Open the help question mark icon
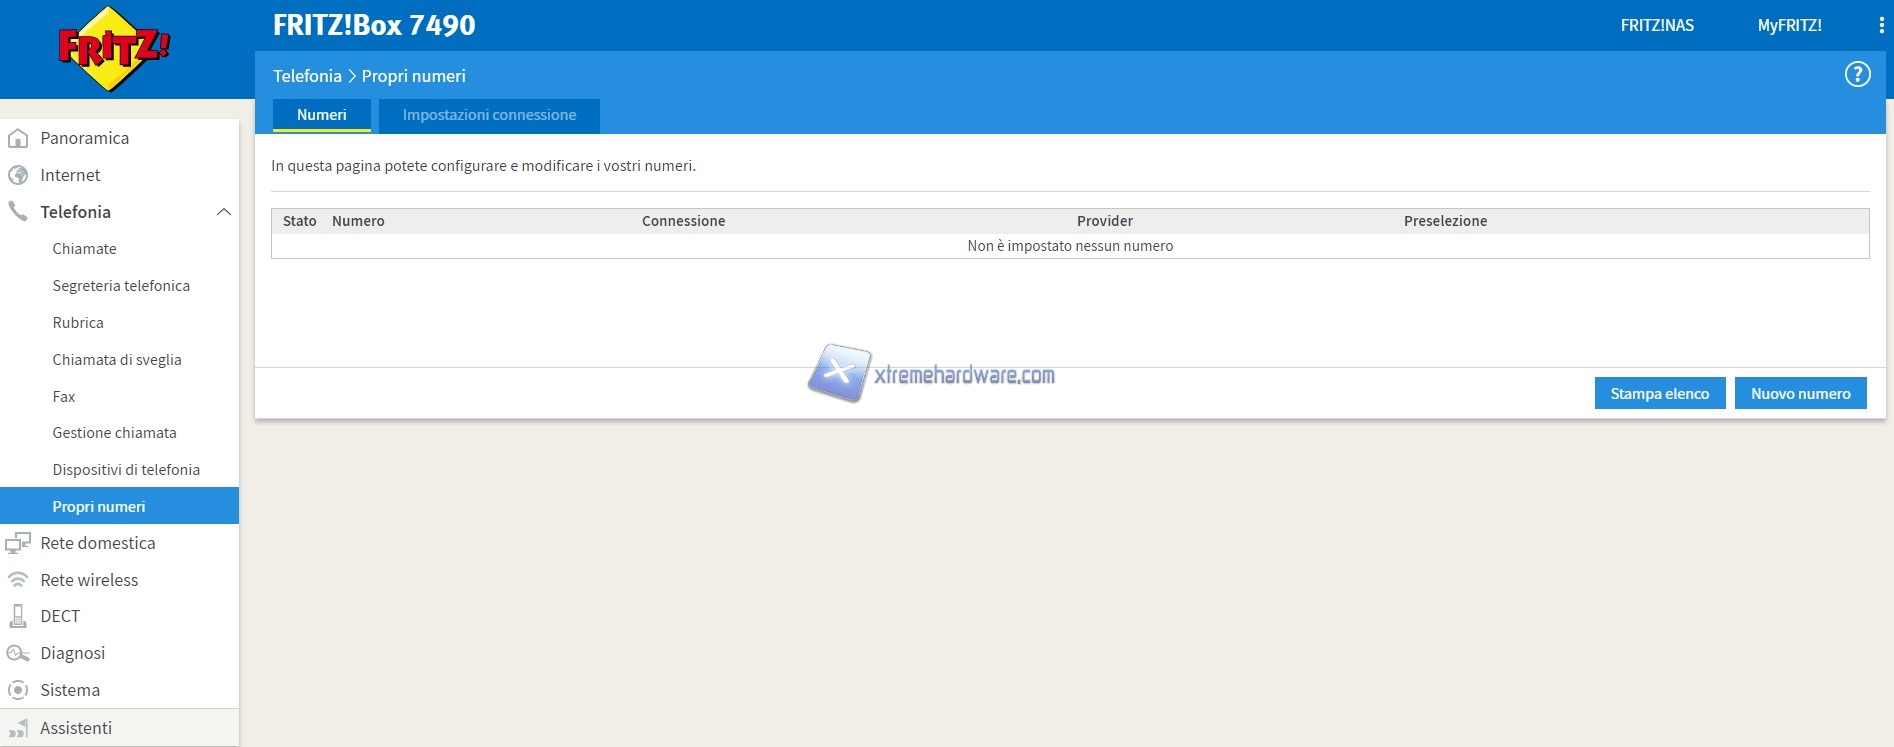Viewport: 1894px width, 747px height. pos(1857,75)
